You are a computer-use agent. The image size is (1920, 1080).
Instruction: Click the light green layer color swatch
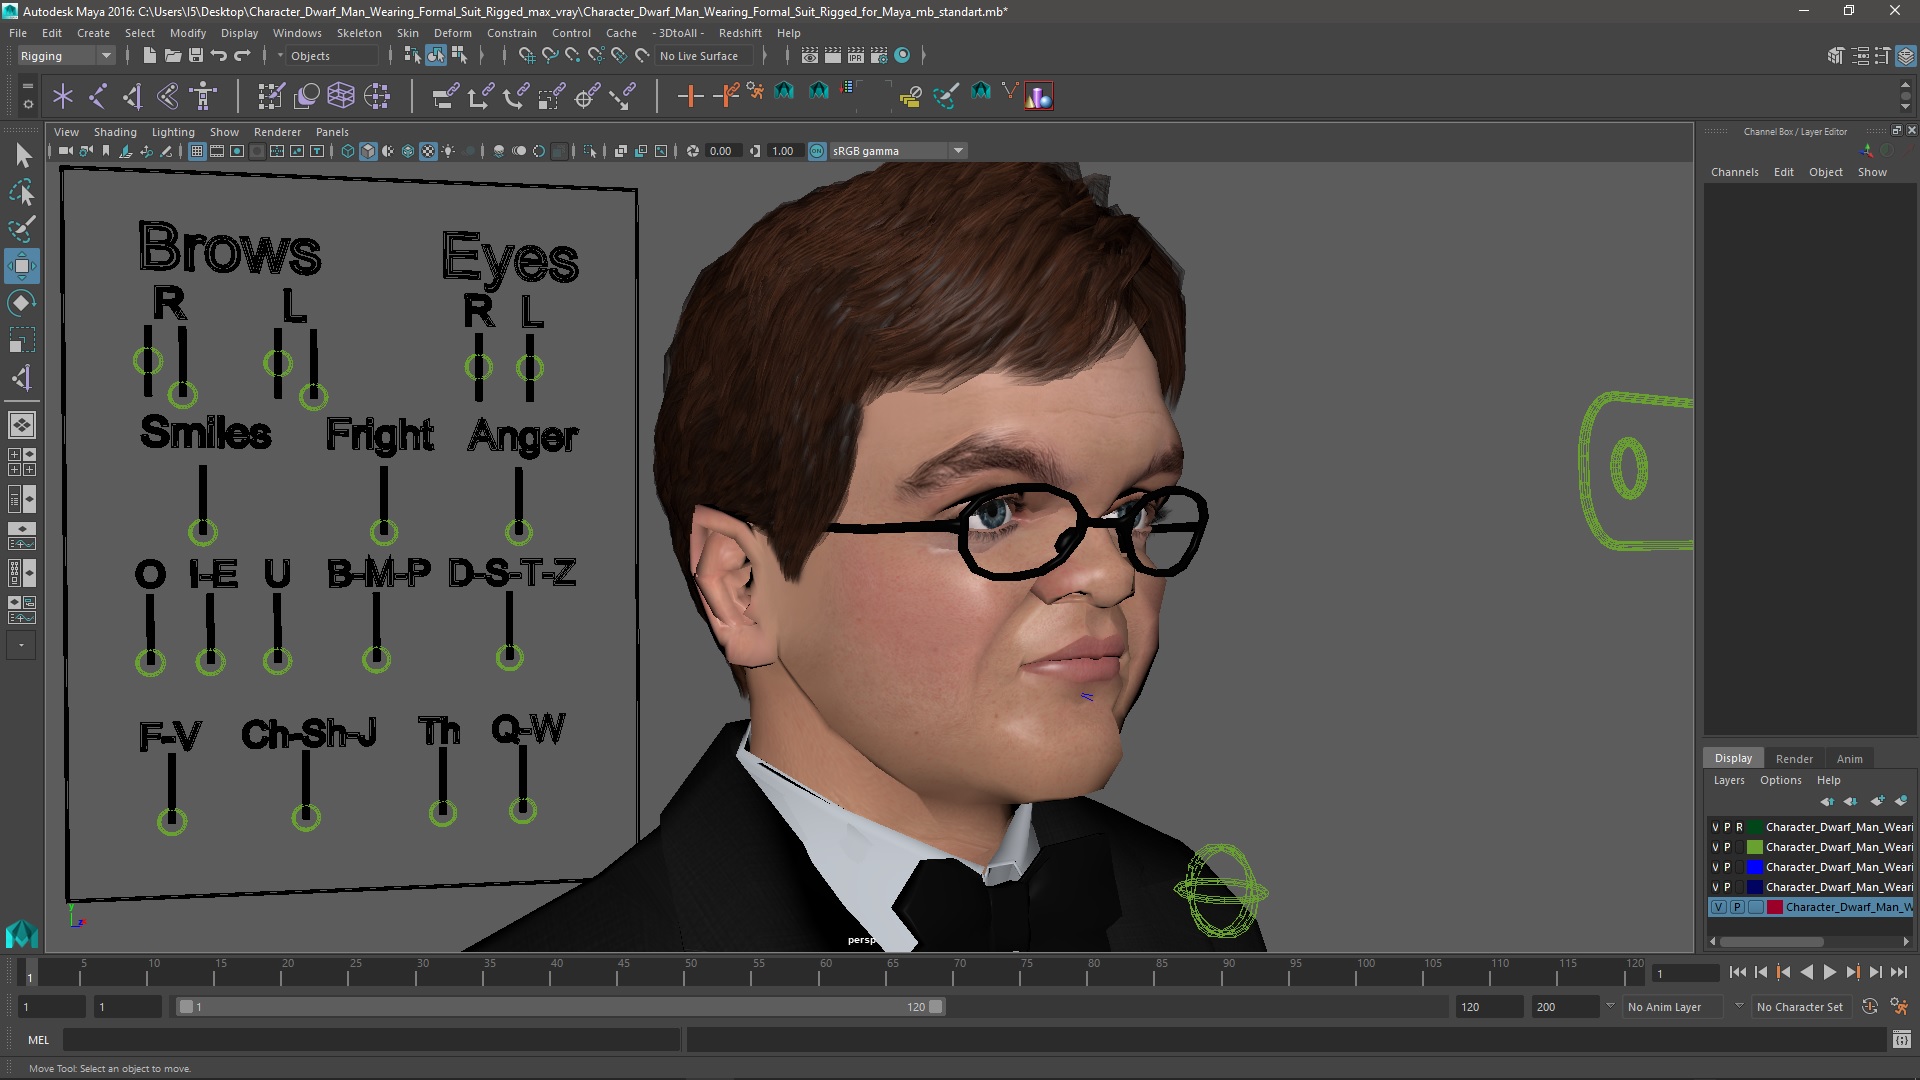coord(1755,847)
